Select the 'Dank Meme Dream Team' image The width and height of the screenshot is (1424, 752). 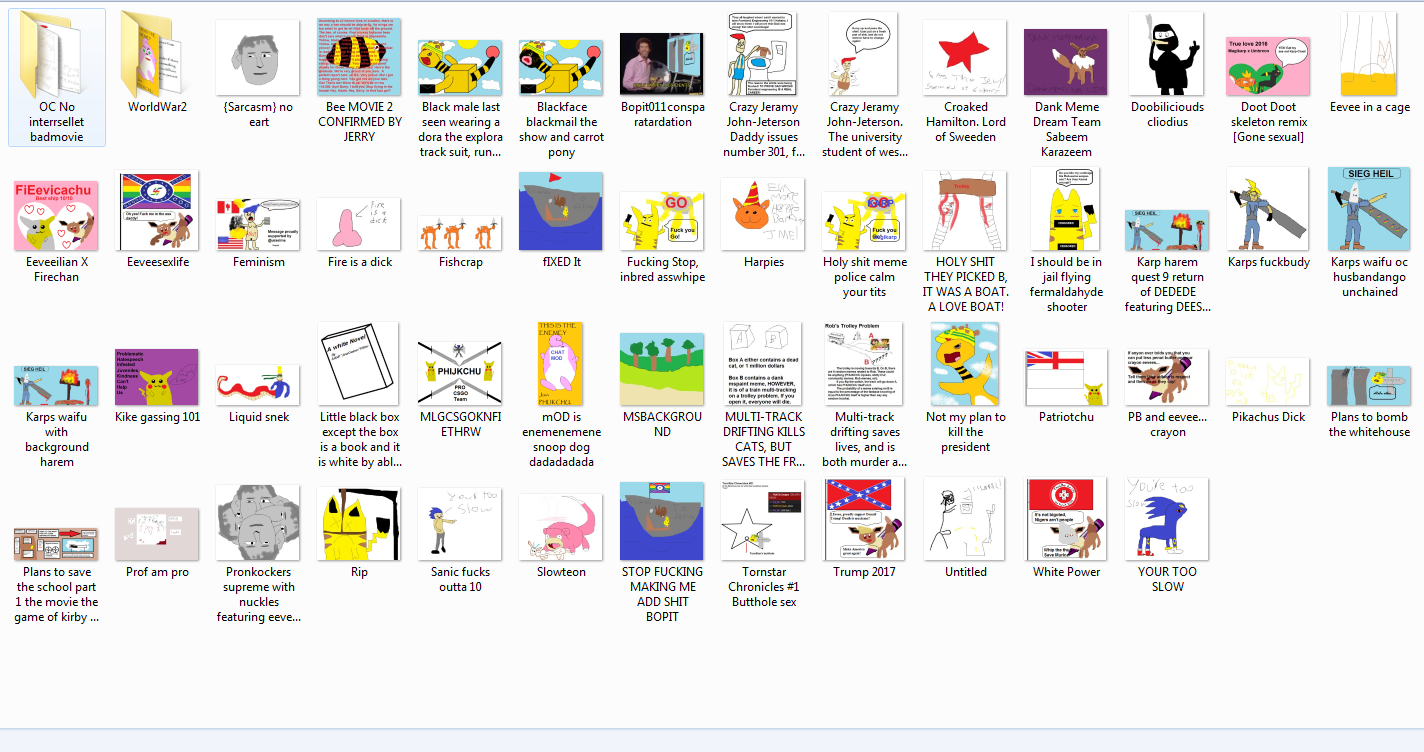[1065, 62]
